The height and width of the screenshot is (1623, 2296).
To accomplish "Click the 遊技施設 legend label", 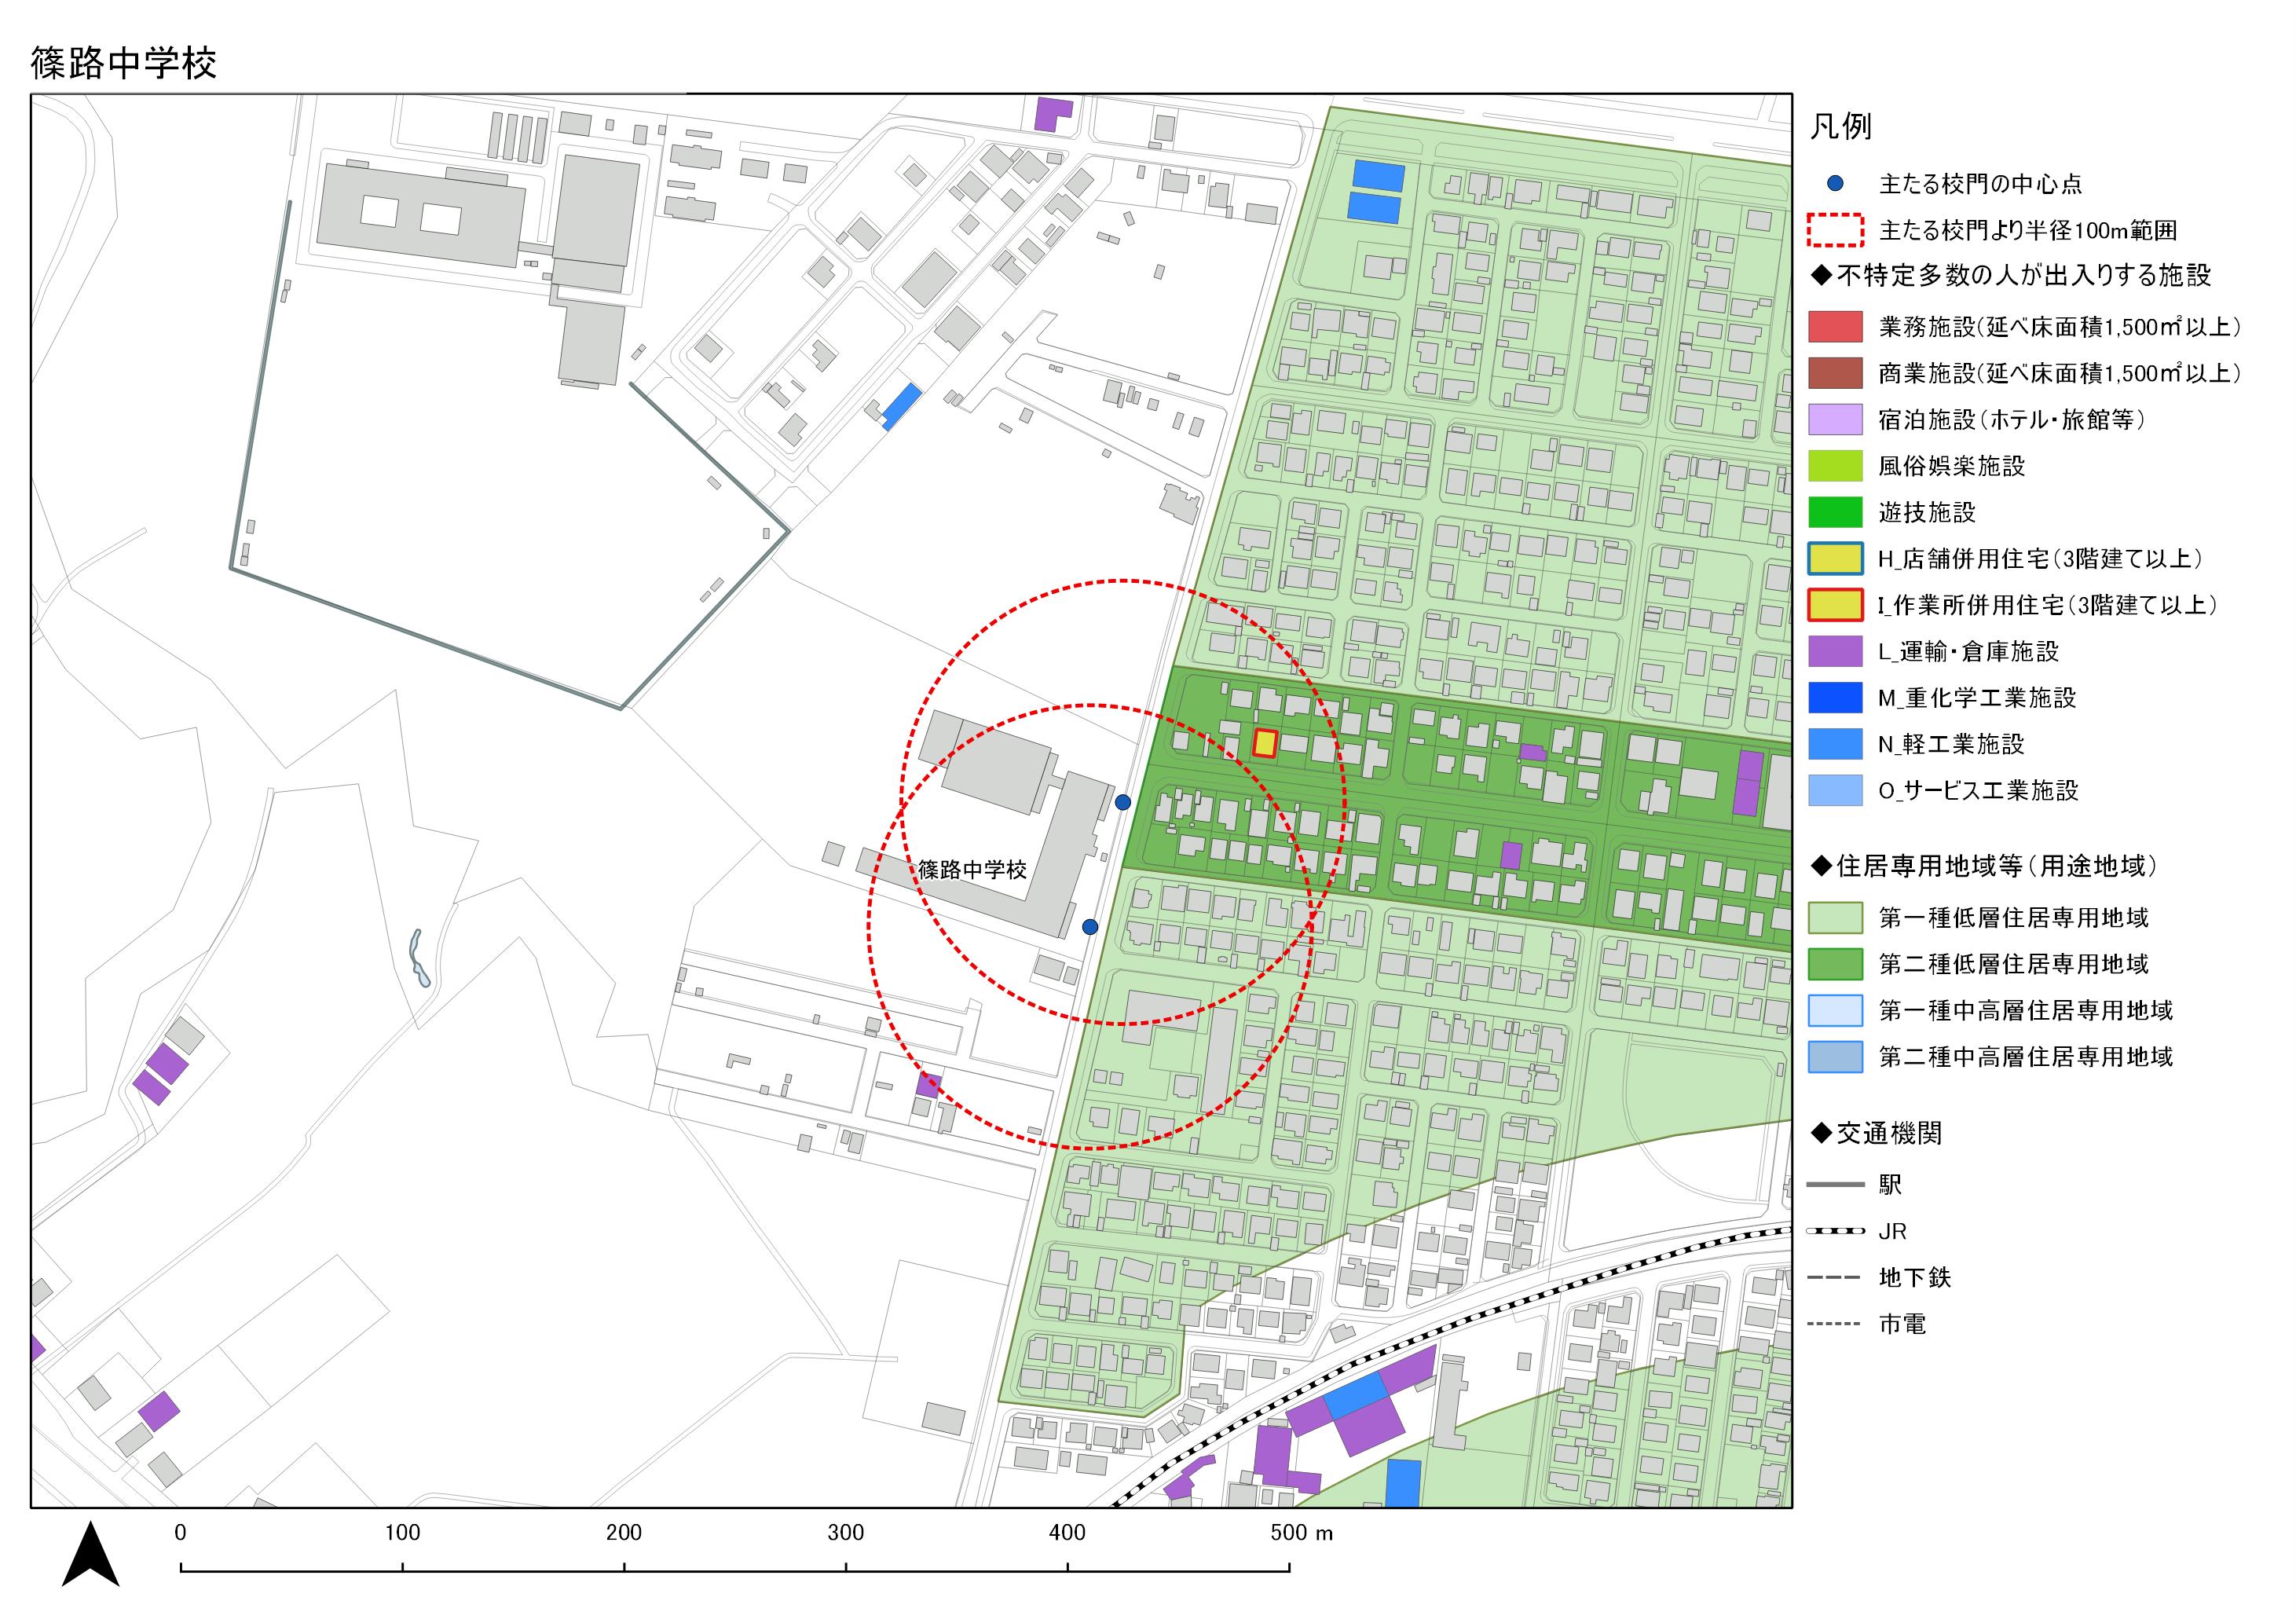I will tap(1927, 512).
